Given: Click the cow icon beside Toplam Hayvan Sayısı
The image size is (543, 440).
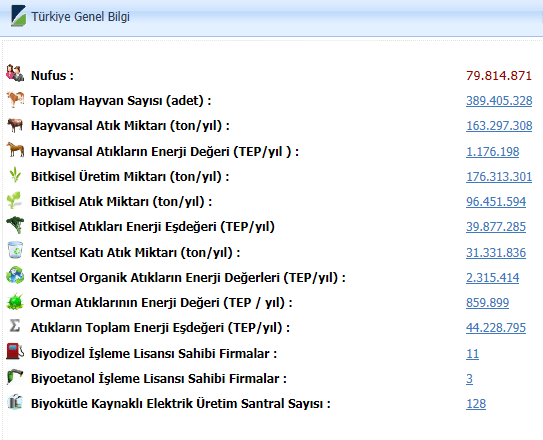Looking at the screenshot, I should point(15,99).
